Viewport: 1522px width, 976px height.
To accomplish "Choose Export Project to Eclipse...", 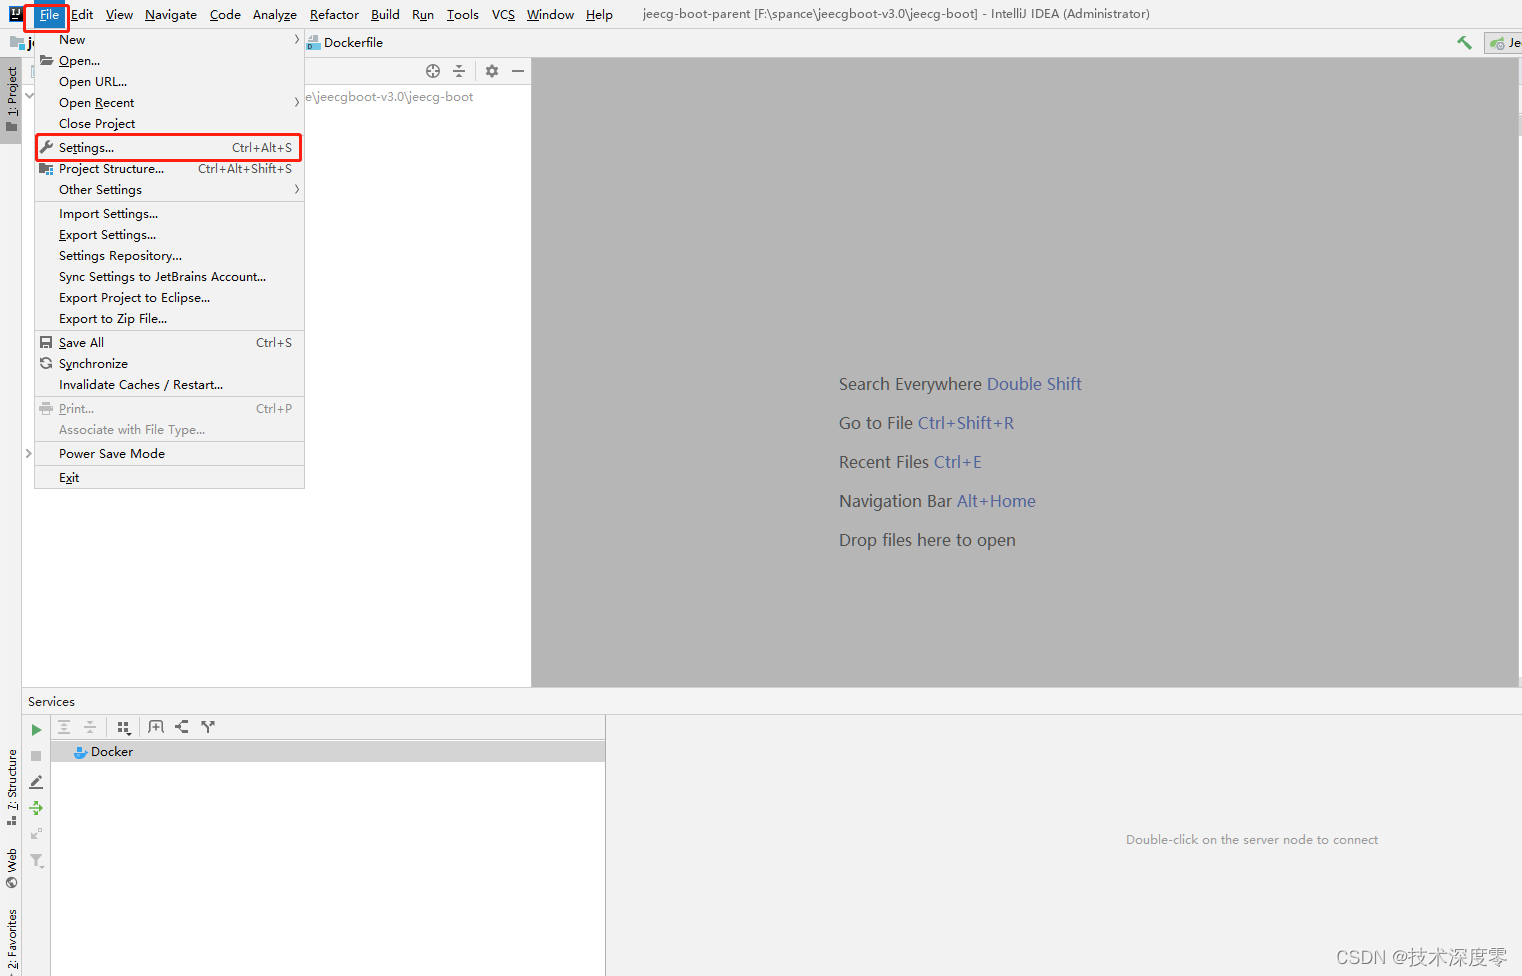I will click(x=169, y=298).
